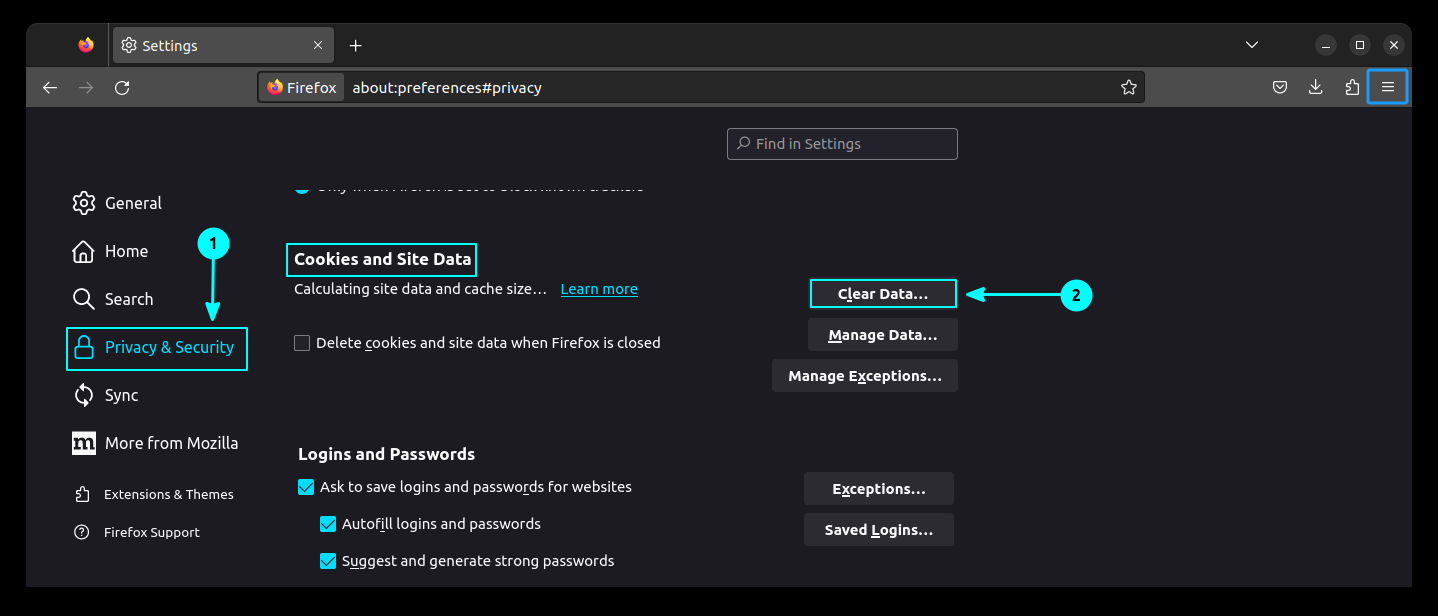The height and width of the screenshot is (616, 1438).
Task: Open the Downloads icon
Action: coord(1316,87)
